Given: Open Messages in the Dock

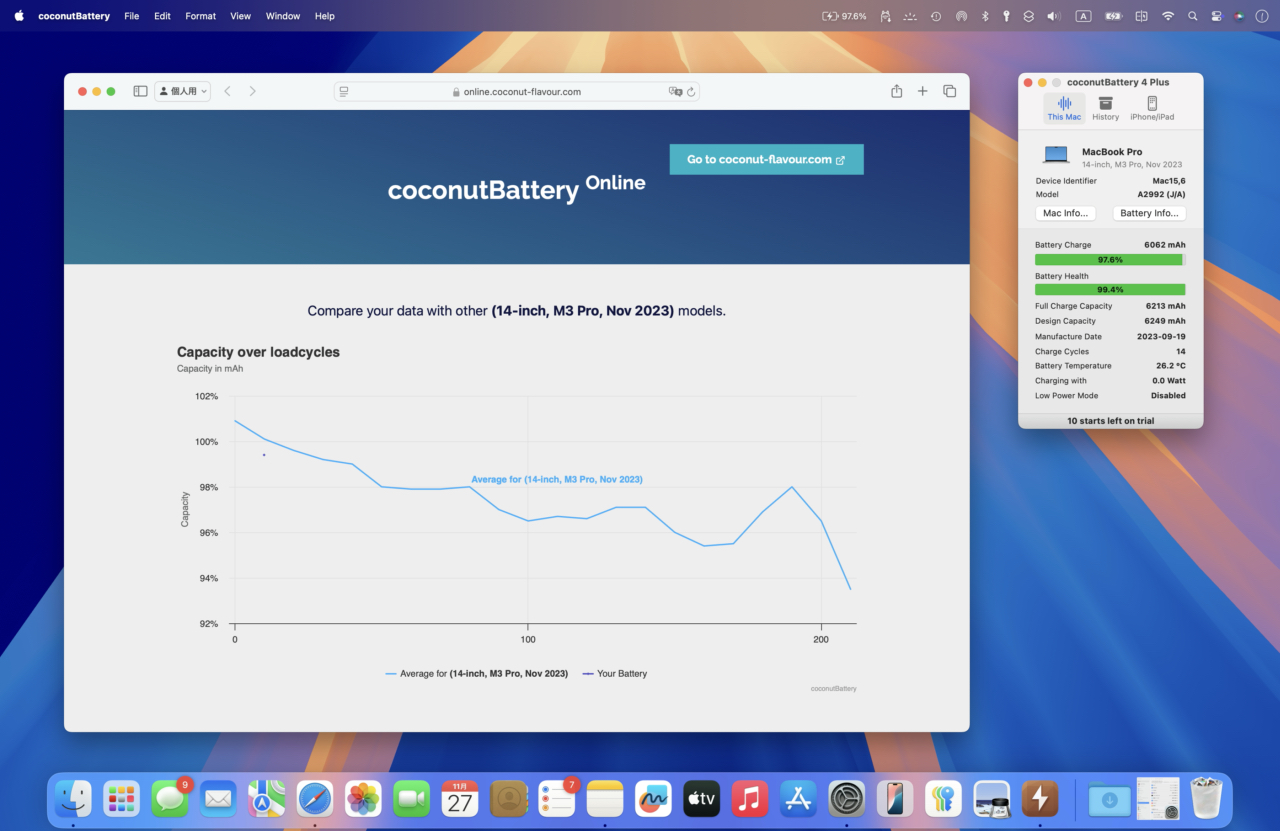Looking at the screenshot, I should 170,798.
